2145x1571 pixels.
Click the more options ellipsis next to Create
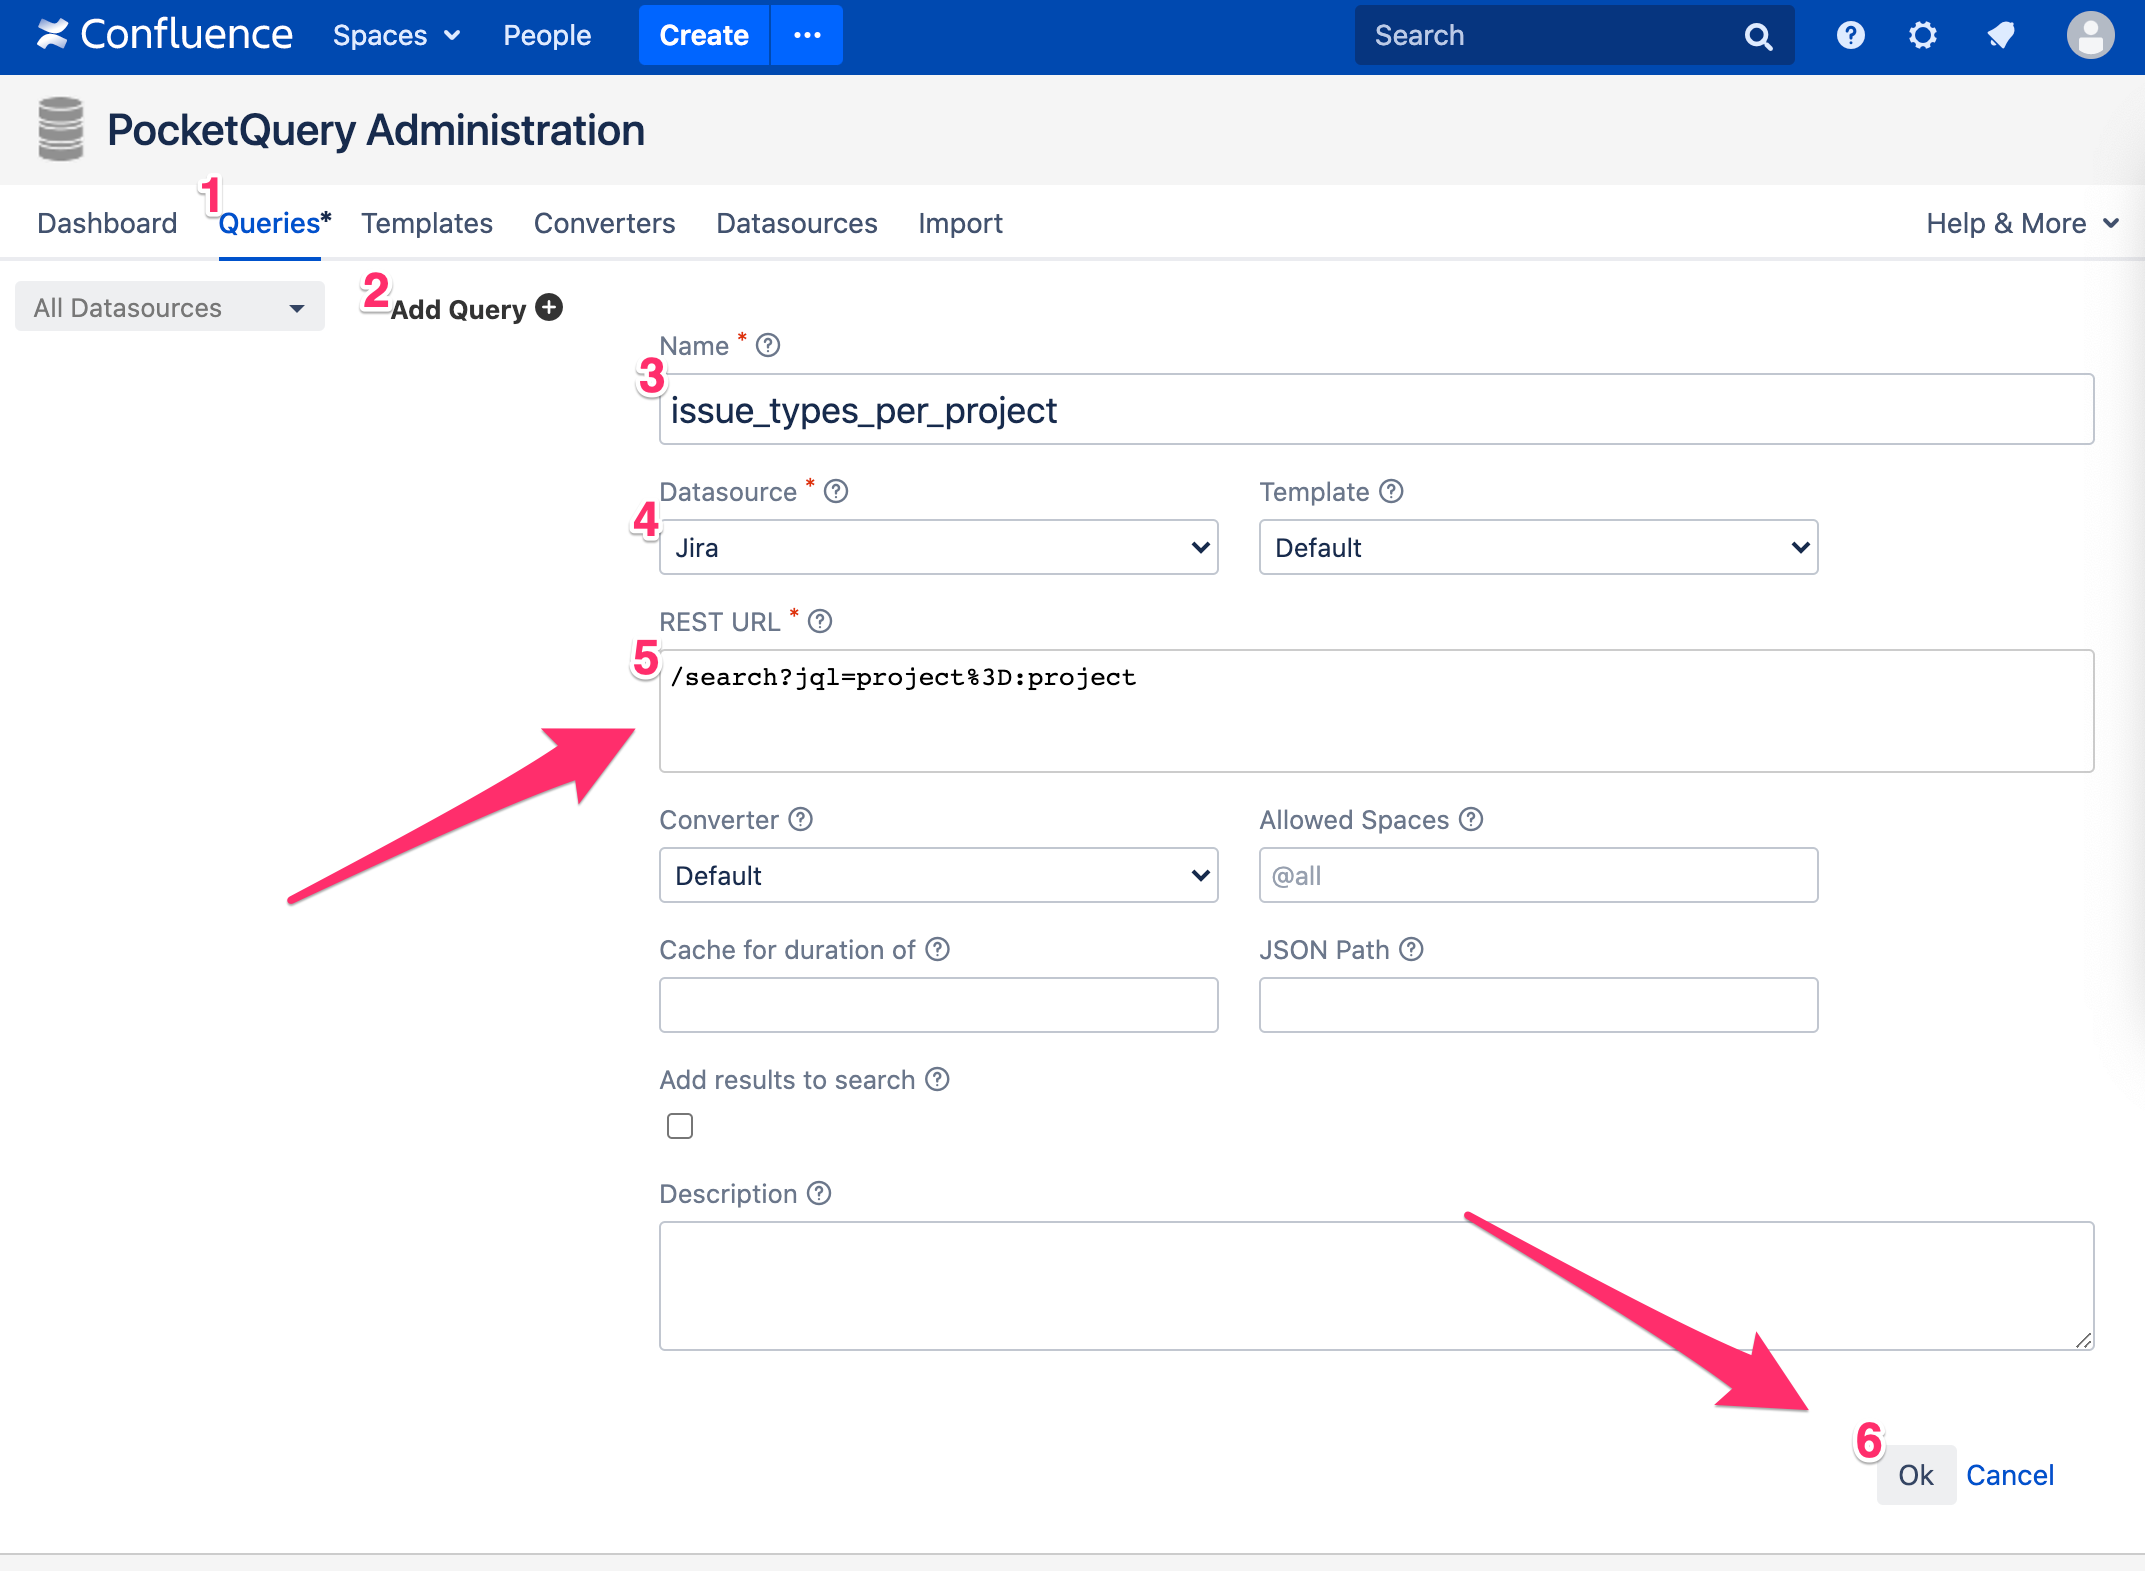(807, 35)
